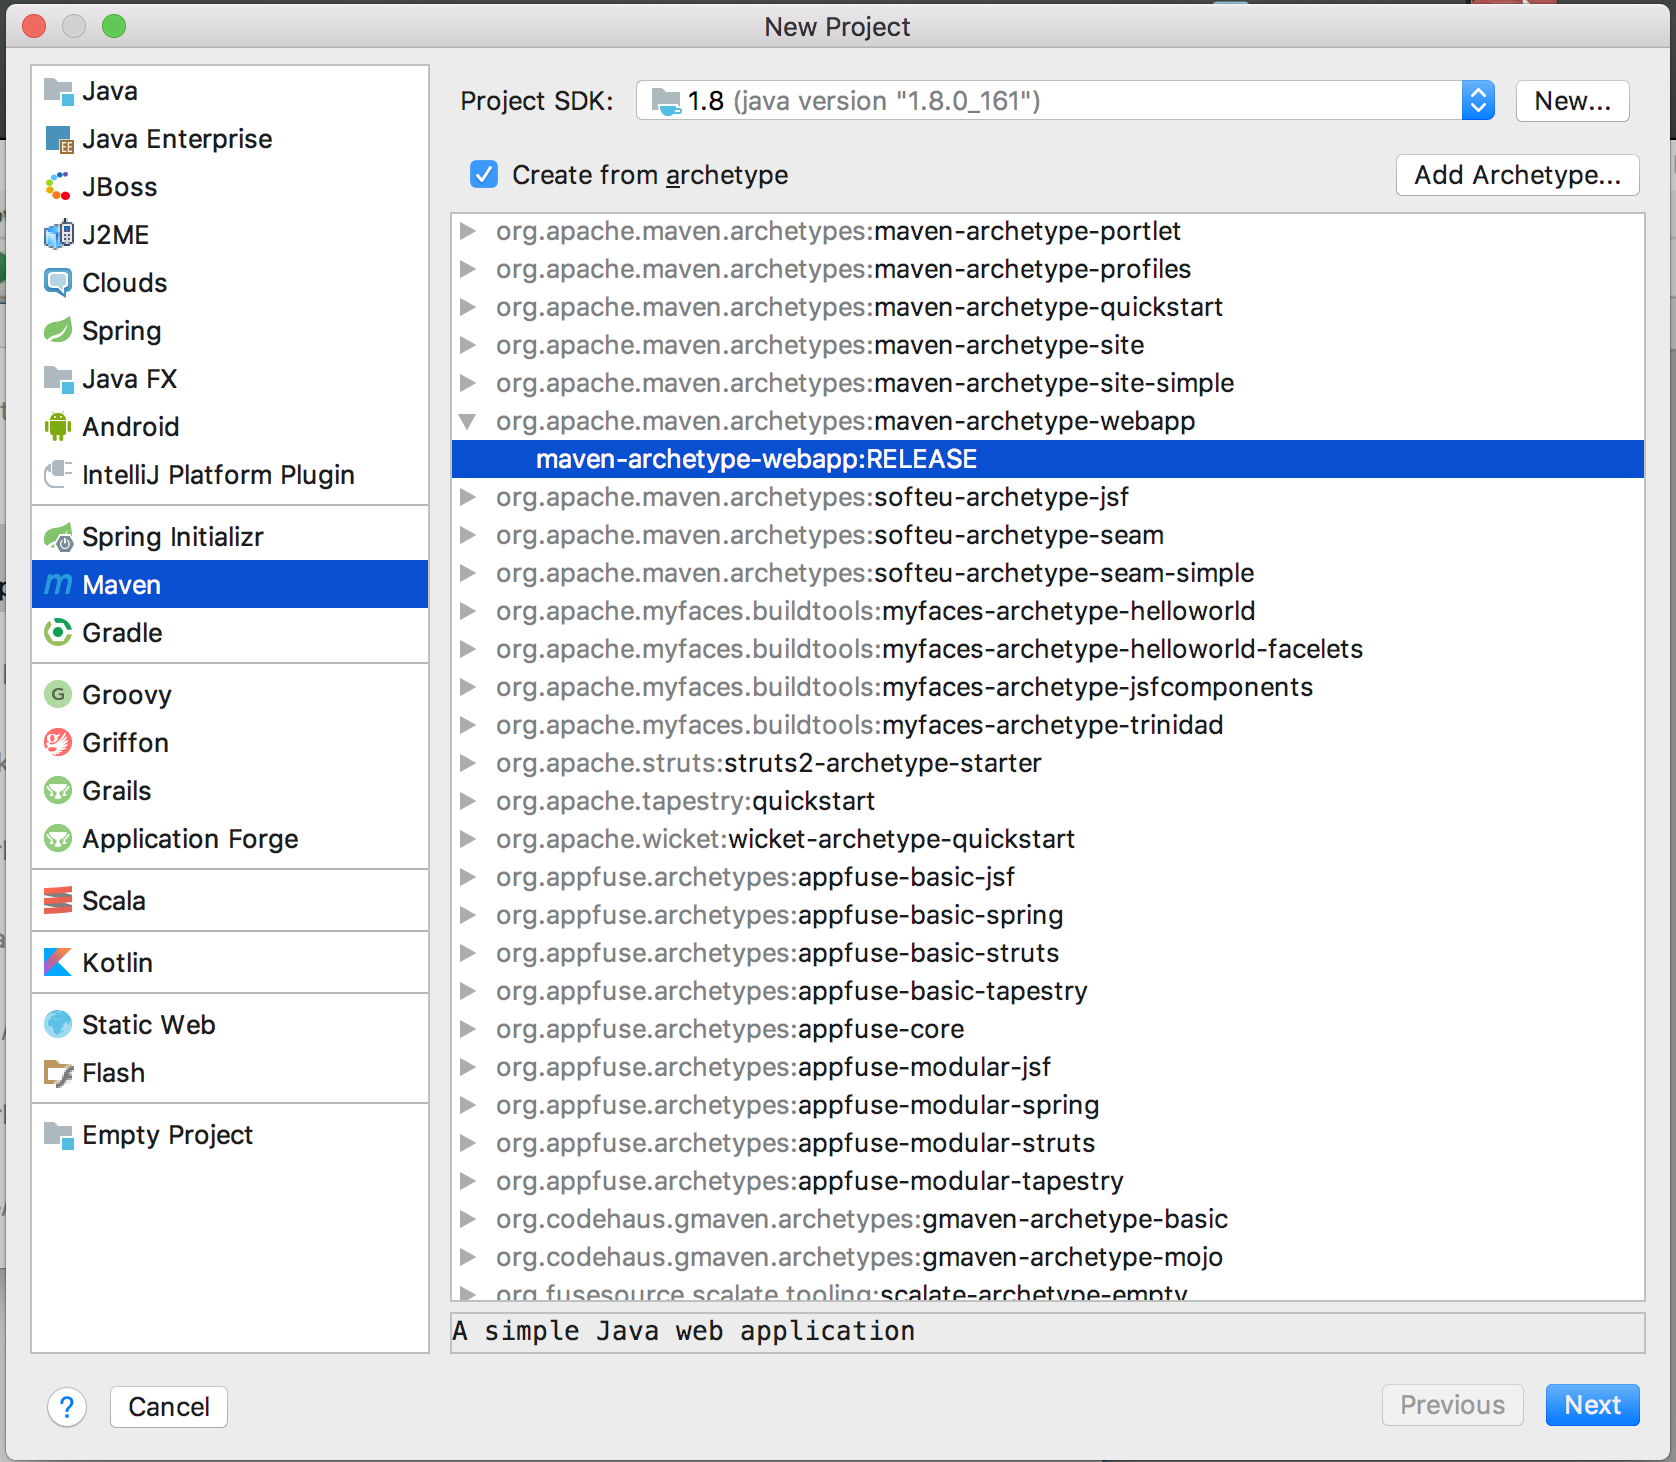Choose Empty Project in the list
The height and width of the screenshot is (1462, 1676).
[230, 1135]
